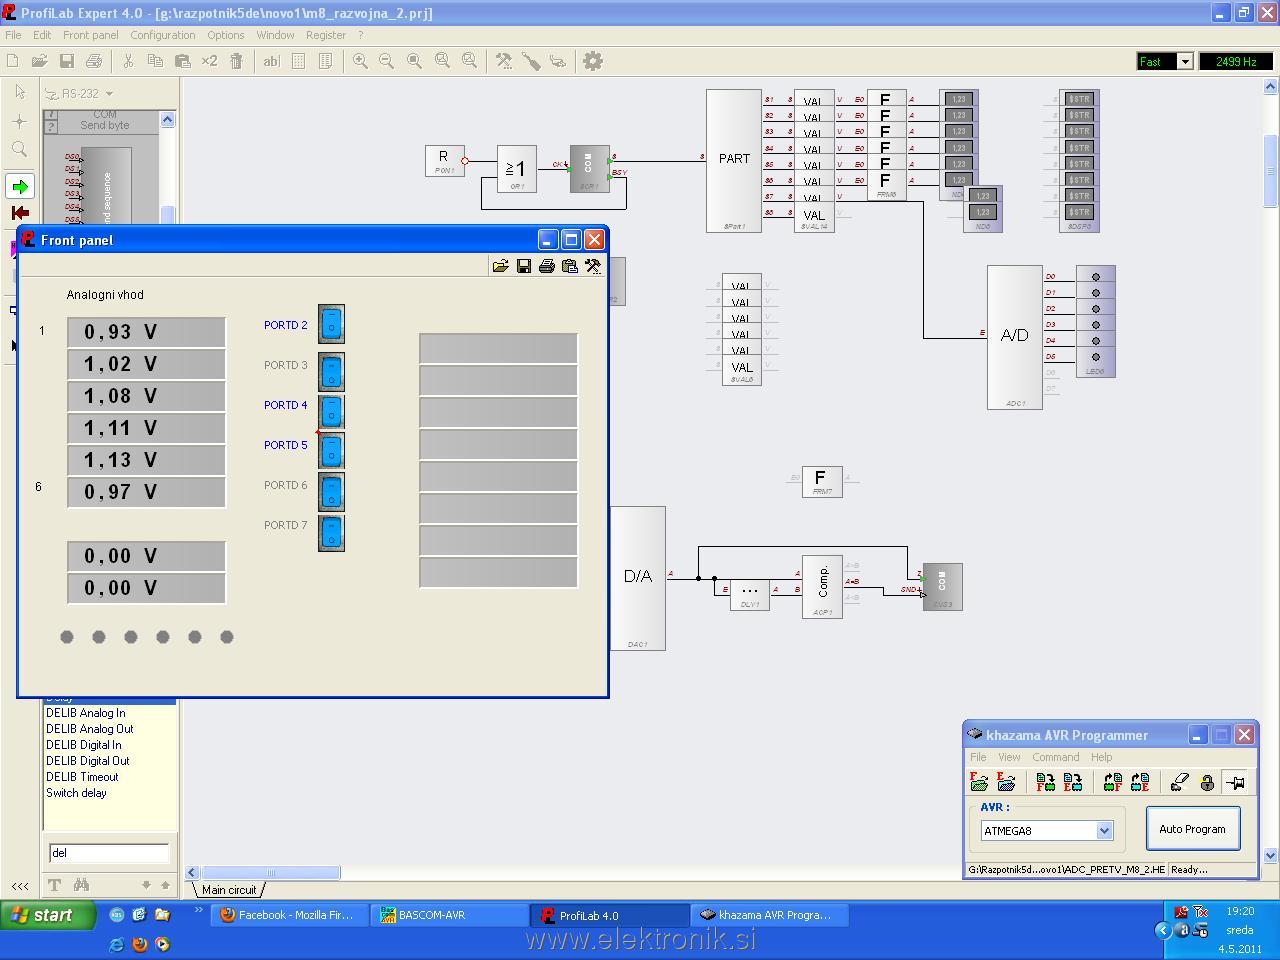Open khazama Command menu
Viewport: 1280px width, 960px height.
pyautogui.click(x=1055, y=757)
